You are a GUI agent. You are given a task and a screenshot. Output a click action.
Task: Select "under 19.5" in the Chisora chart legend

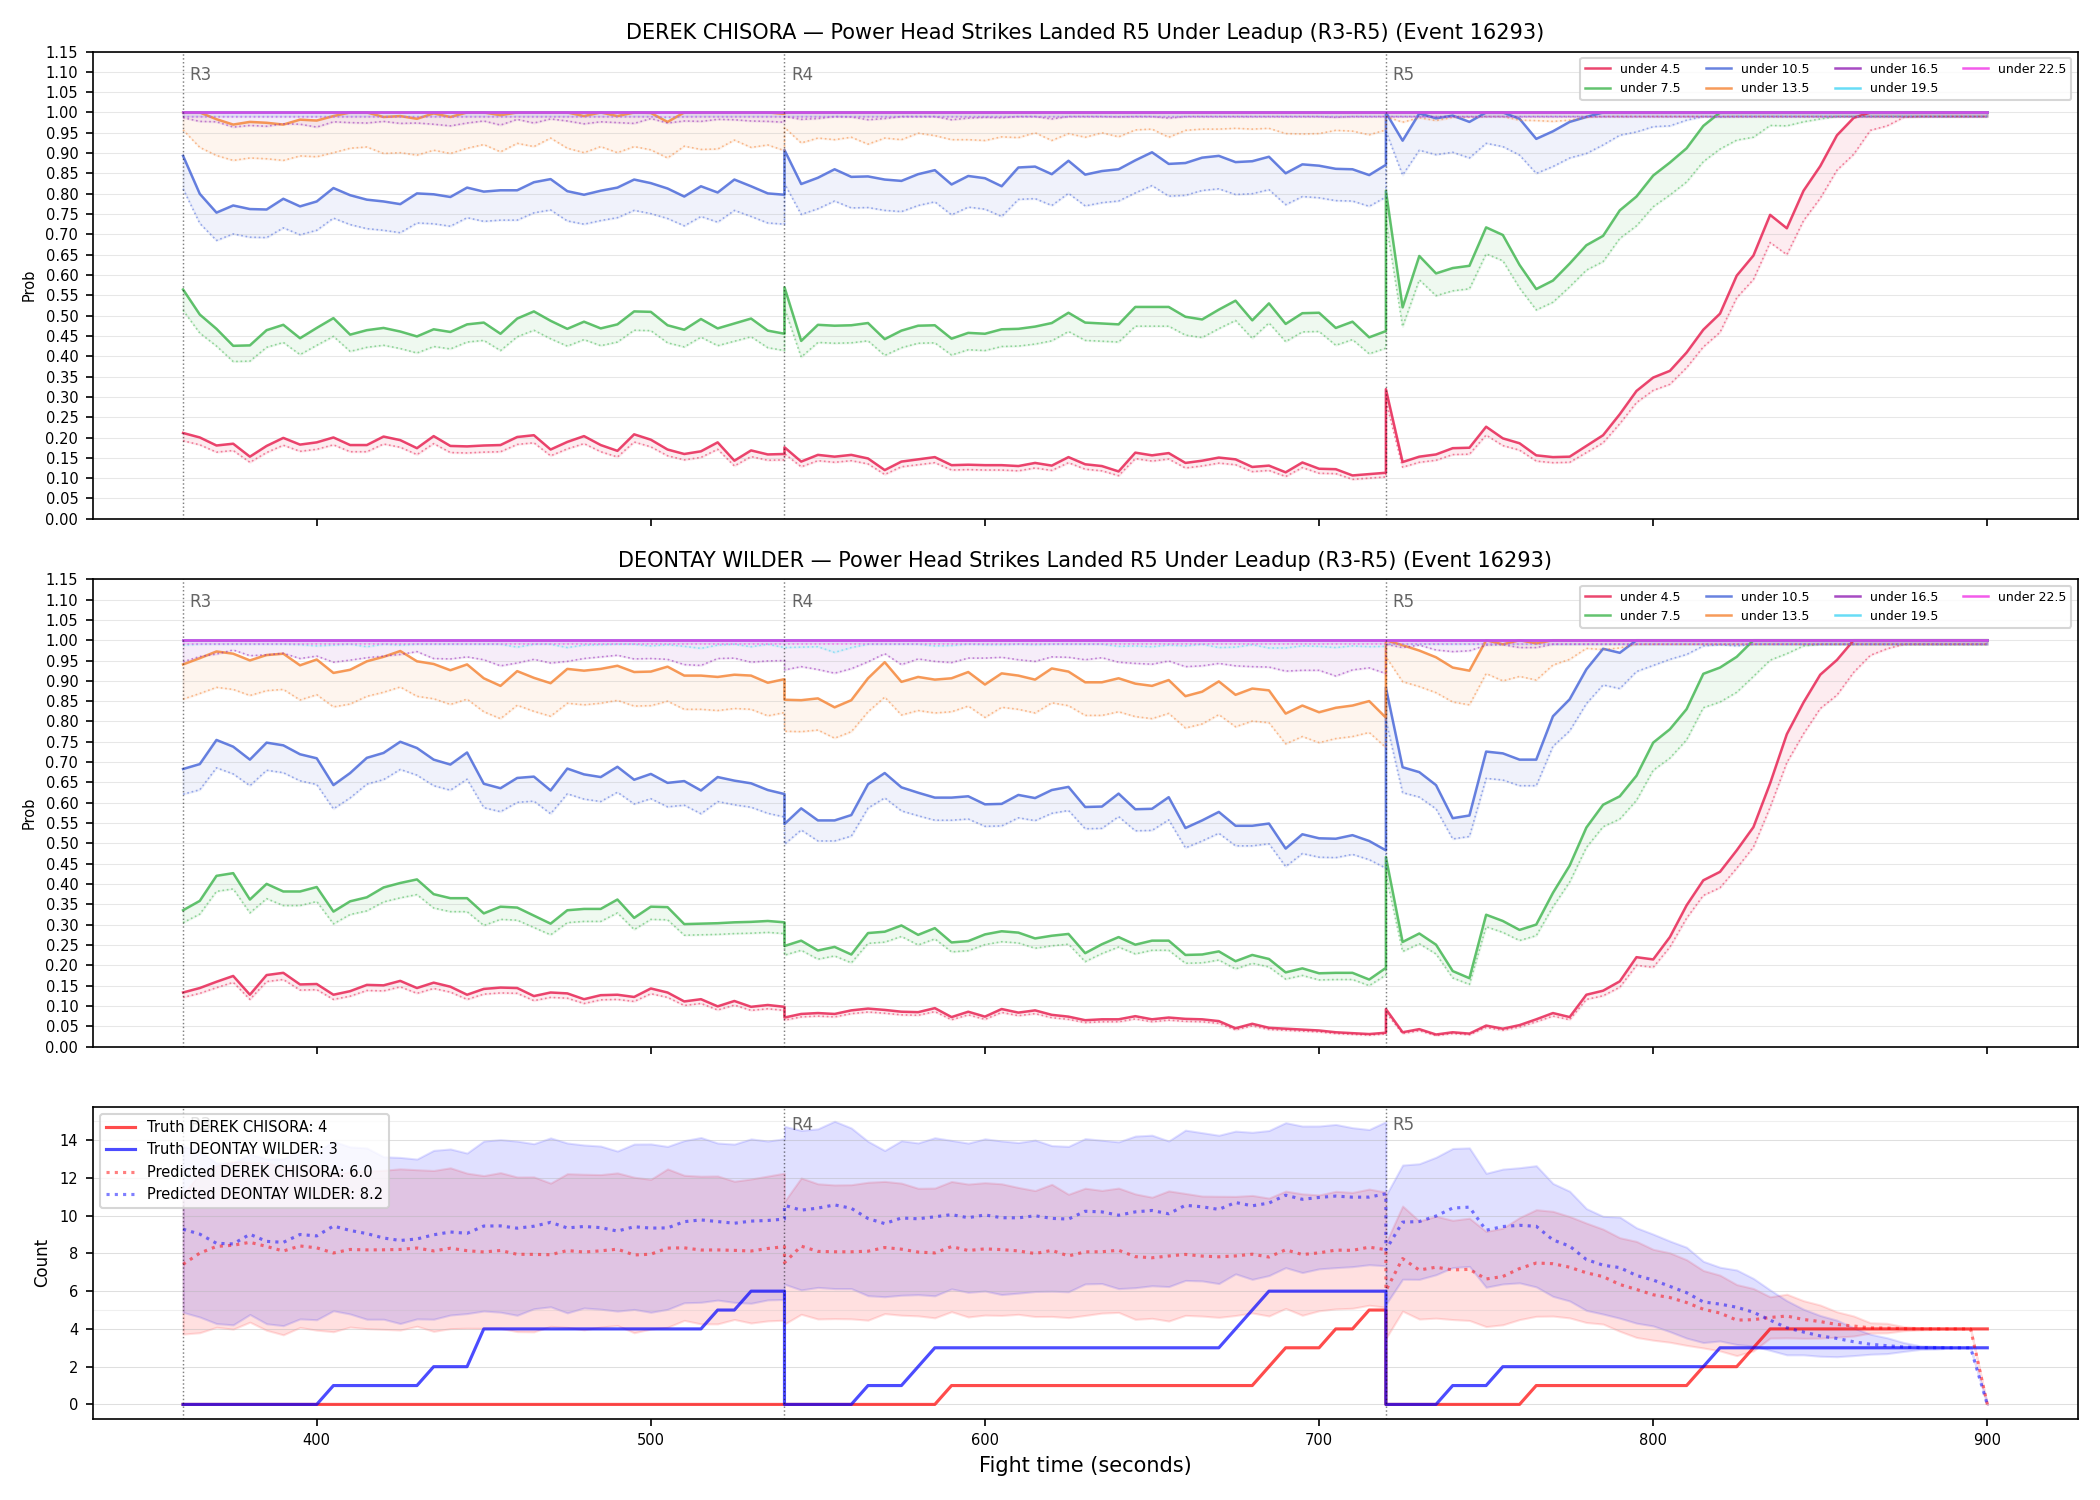[1886, 88]
